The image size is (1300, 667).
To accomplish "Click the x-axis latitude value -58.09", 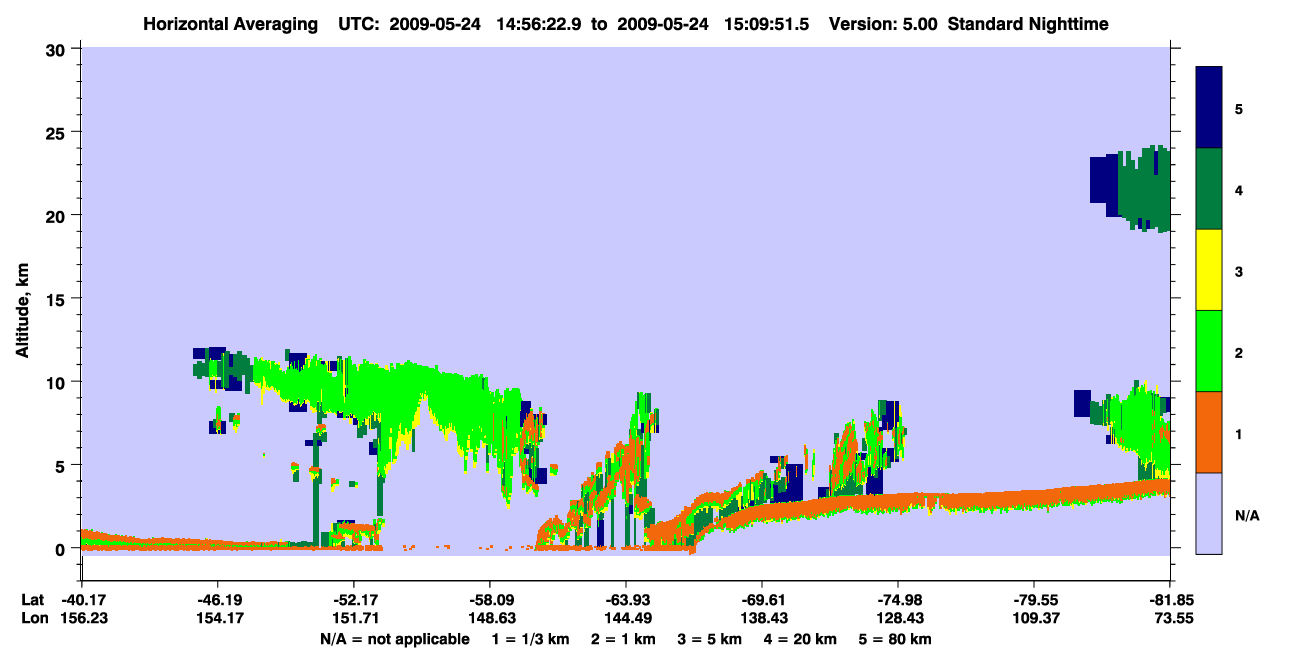I will click(x=489, y=600).
